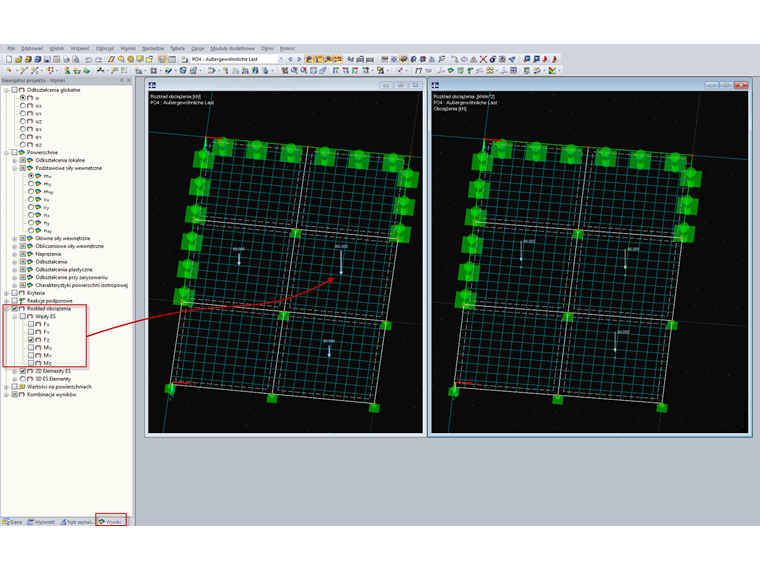Expand the Kombinacje wyników node
The width and height of the screenshot is (760, 570).
6,395
